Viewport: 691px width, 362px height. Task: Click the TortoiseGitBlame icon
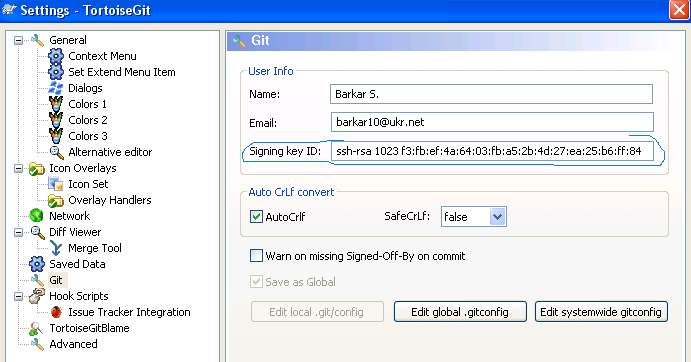(x=36, y=328)
